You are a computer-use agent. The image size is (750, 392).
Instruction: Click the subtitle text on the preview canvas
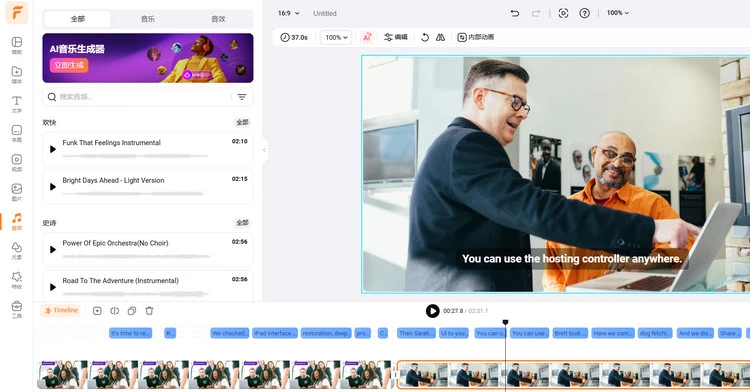click(572, 259)
